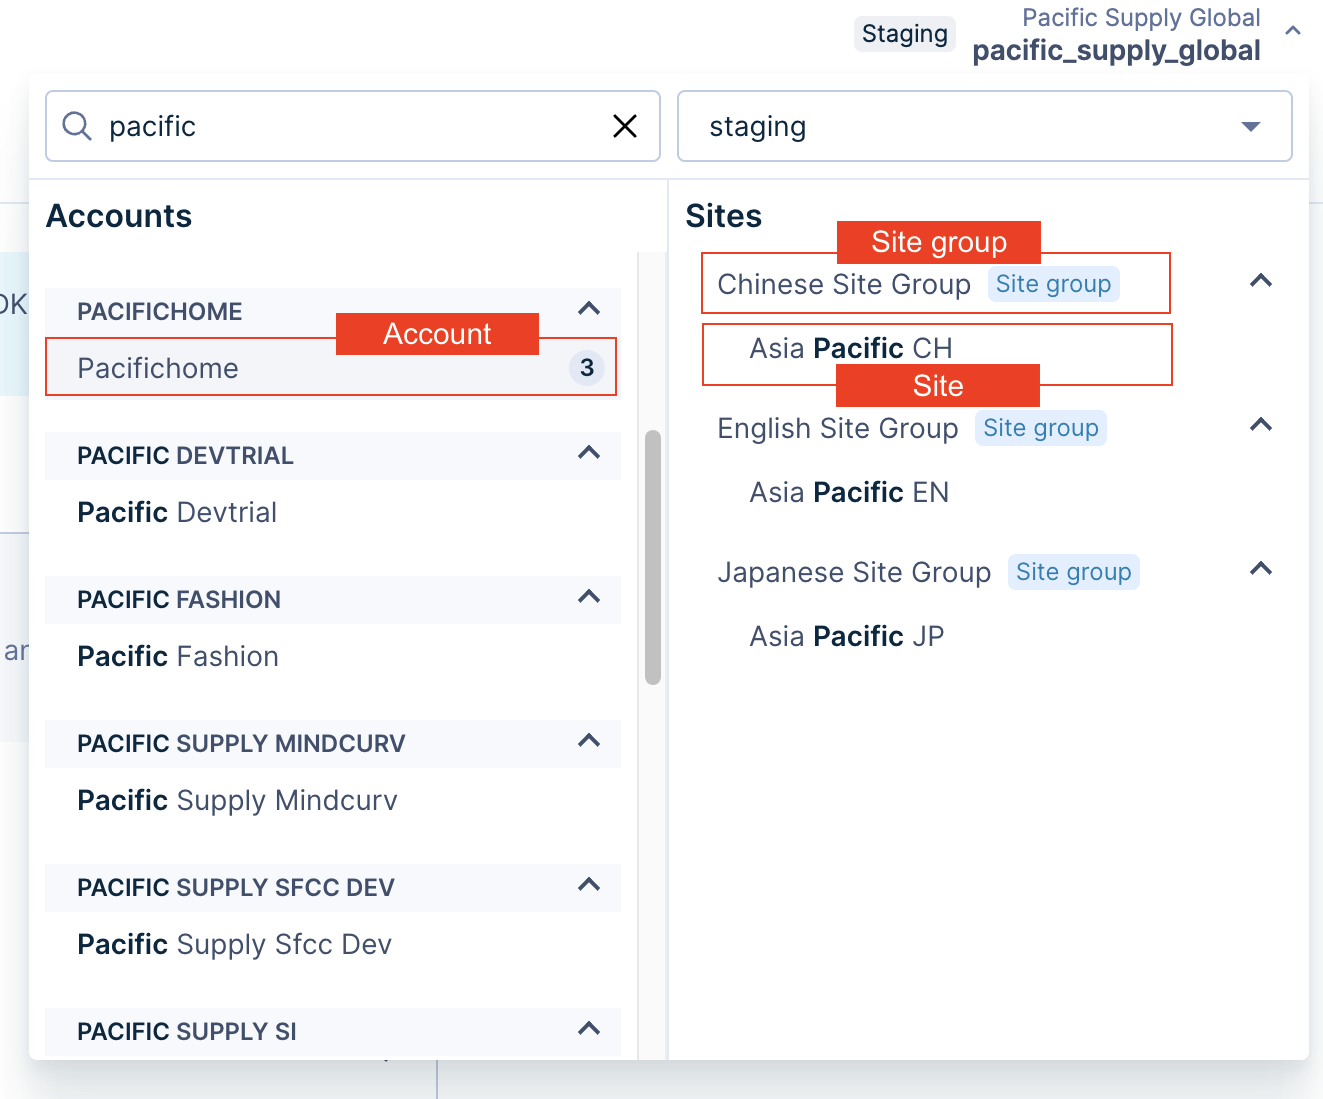Click the Staging environment badge in header
Image resolution: width=1323 pixels, height=1099 pixels.
pos(905,34)
